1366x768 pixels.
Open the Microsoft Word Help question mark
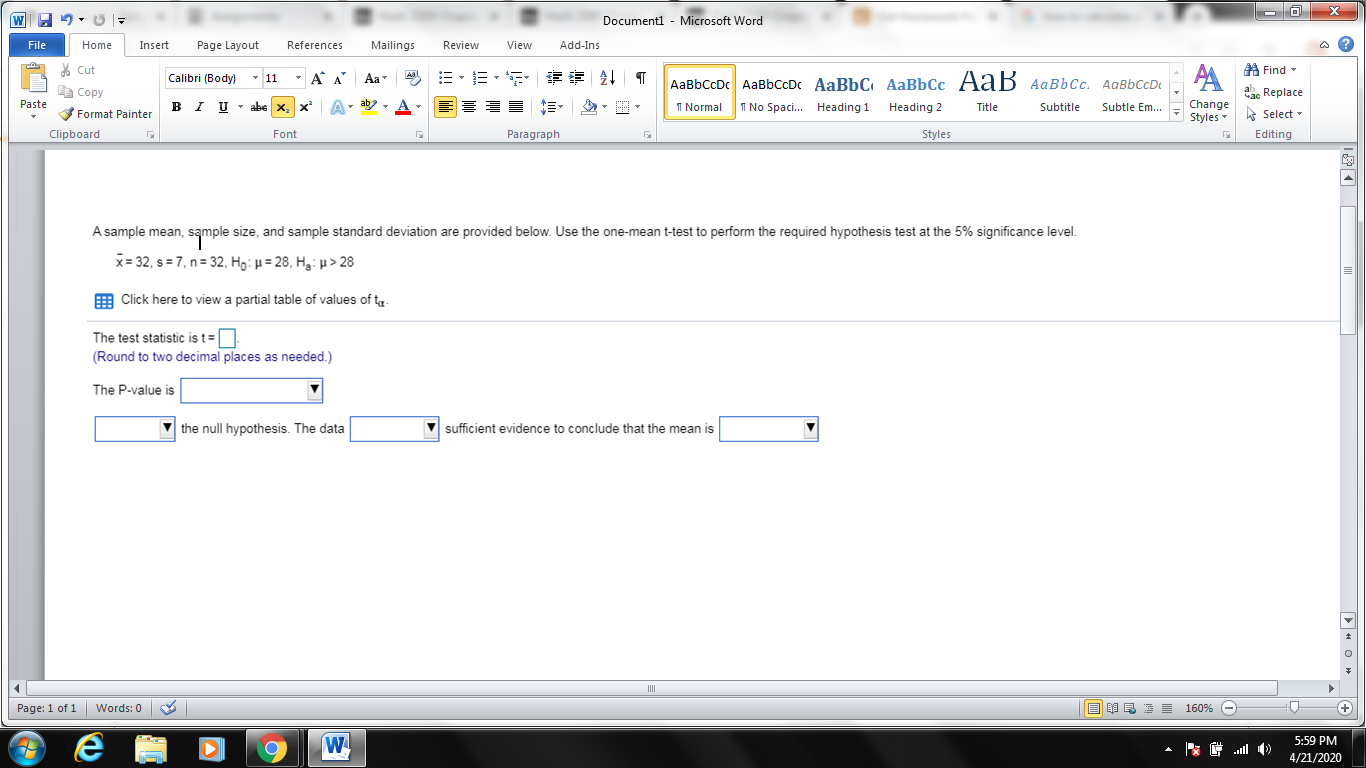tap(1345, 44)
